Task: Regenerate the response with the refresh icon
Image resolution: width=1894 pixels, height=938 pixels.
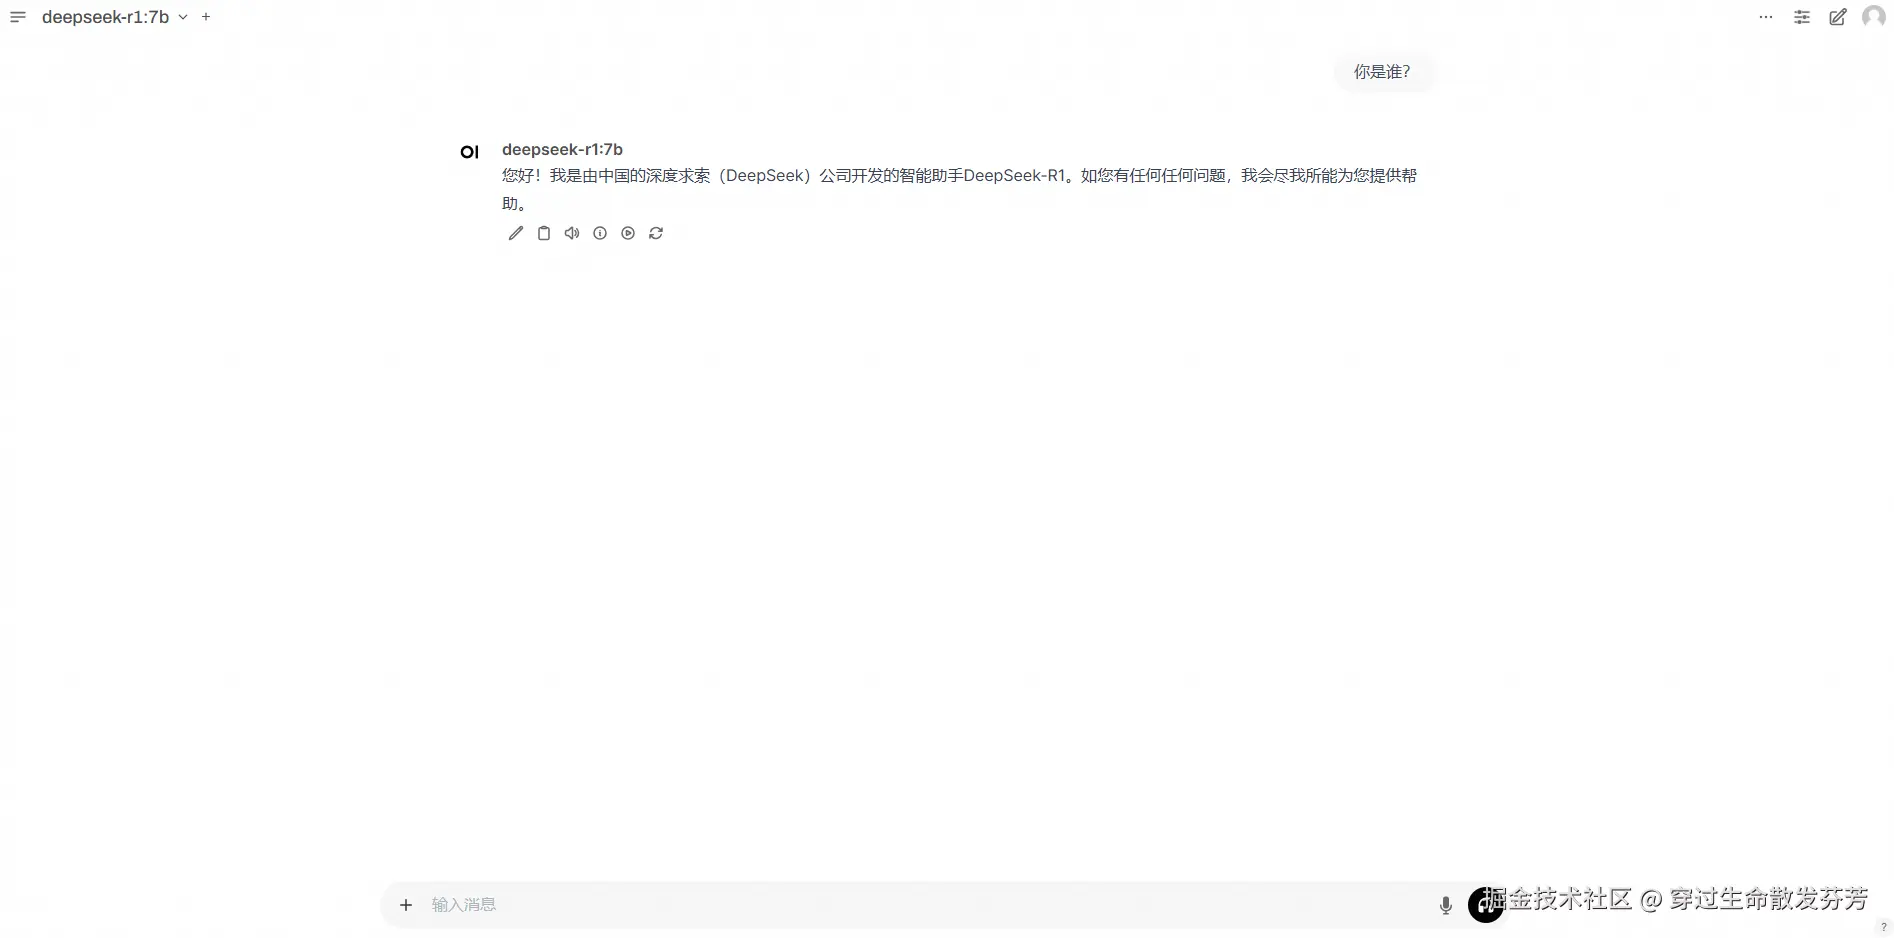Action: click(656, 233)
